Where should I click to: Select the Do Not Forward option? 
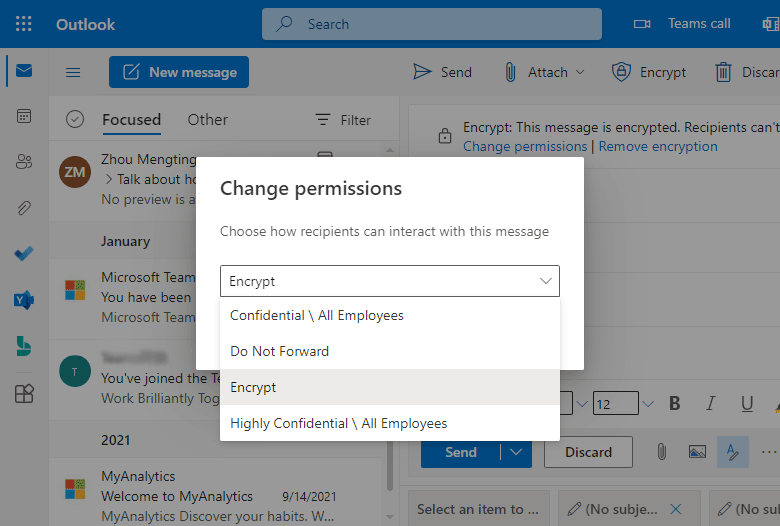click(279, 351)
